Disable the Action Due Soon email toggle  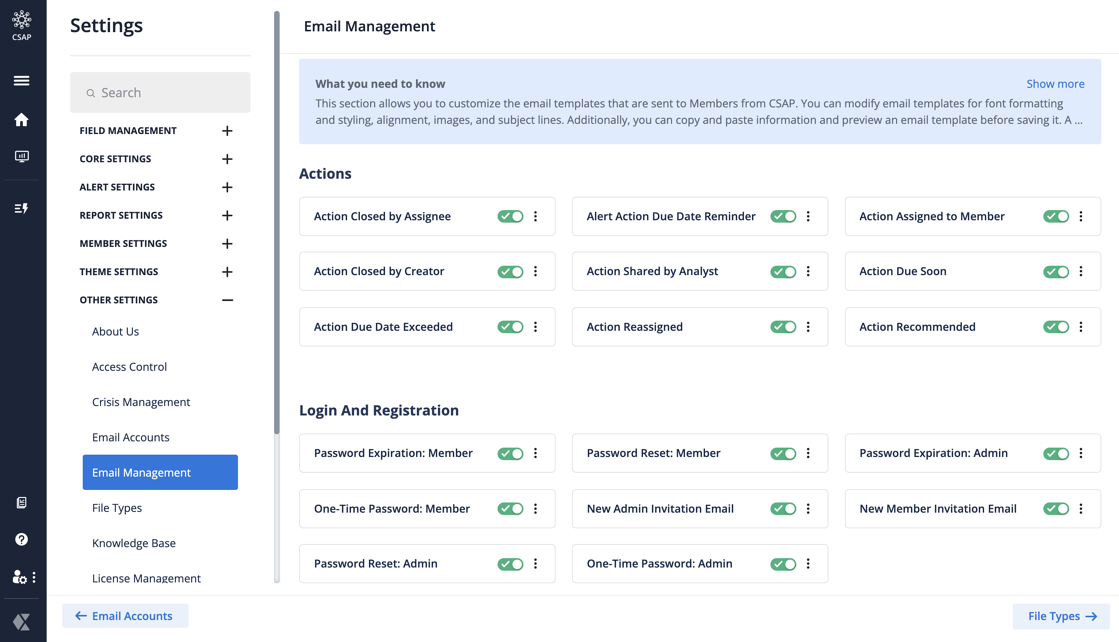pos(1056,272)
